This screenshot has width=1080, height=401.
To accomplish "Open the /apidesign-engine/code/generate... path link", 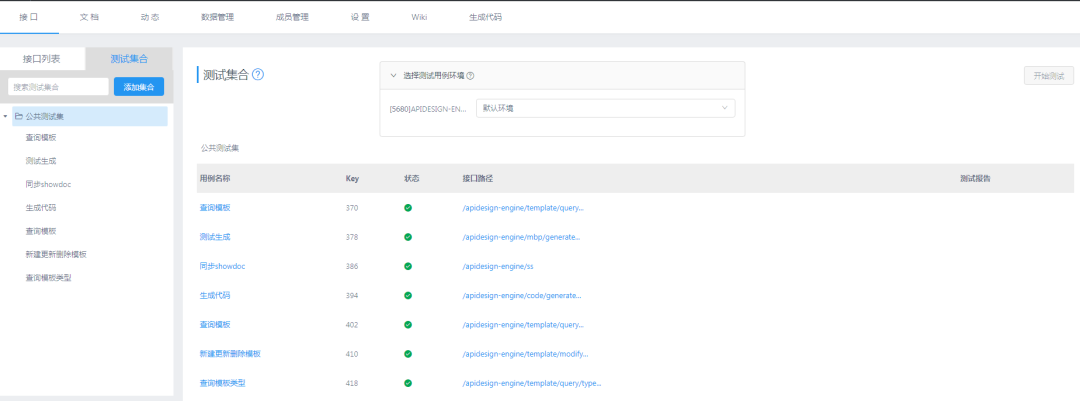I will (522, 296).
